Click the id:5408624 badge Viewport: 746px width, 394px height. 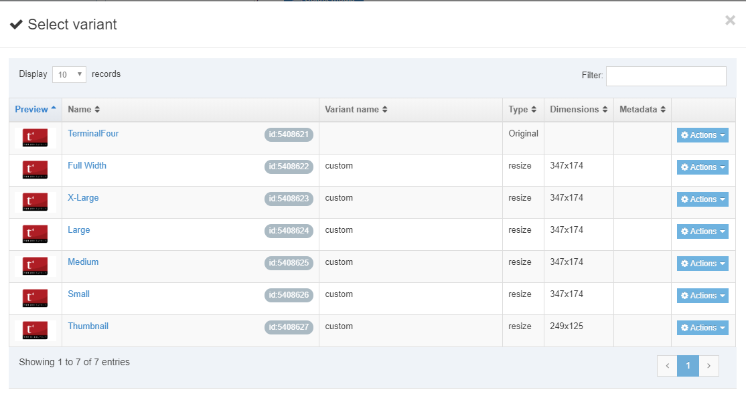(289, 231)
